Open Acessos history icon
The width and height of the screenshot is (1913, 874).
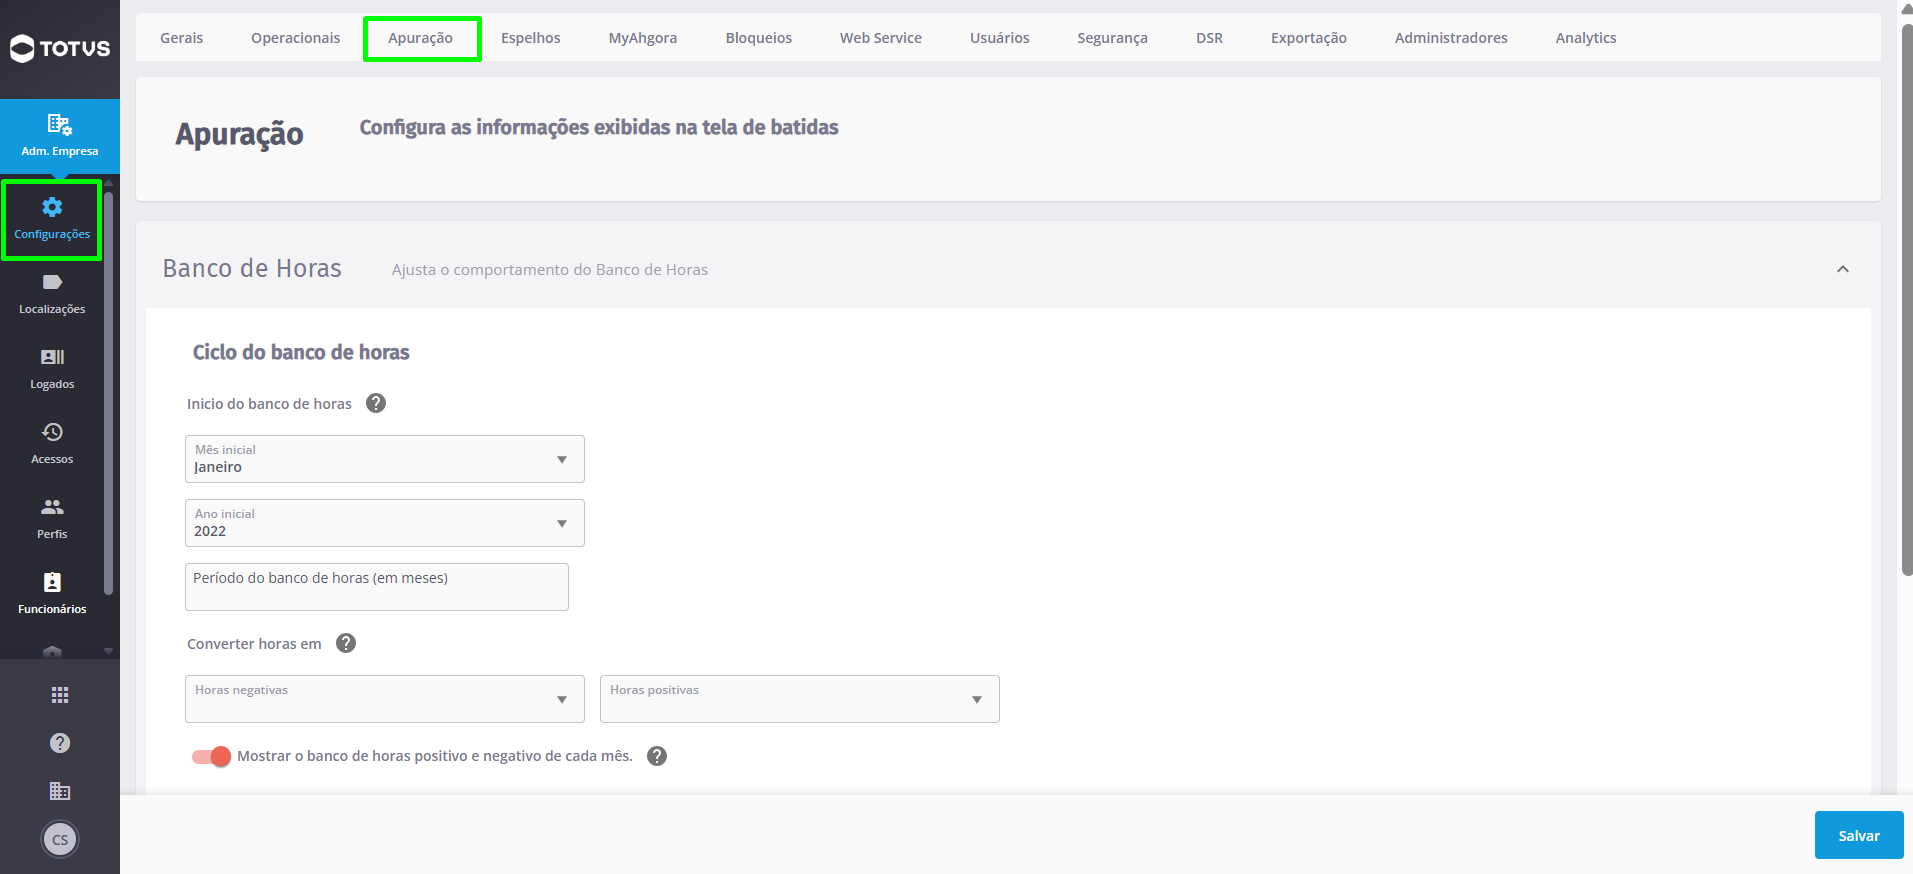point(52,432)
